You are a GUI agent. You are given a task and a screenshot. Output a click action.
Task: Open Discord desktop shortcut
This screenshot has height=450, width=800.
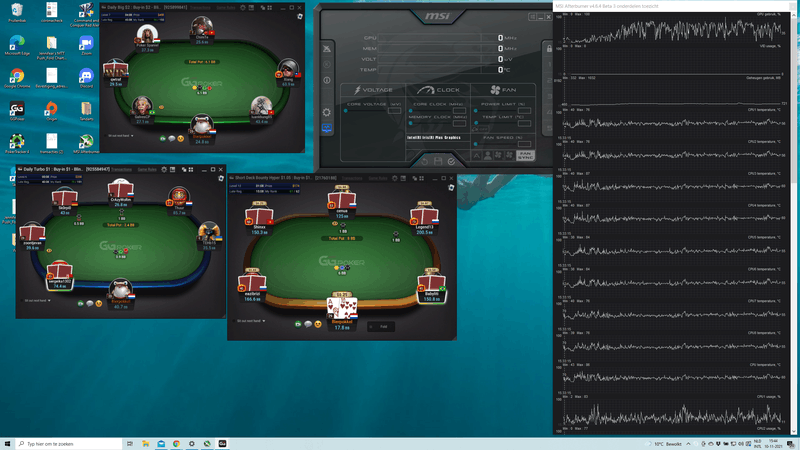point(86,79)
